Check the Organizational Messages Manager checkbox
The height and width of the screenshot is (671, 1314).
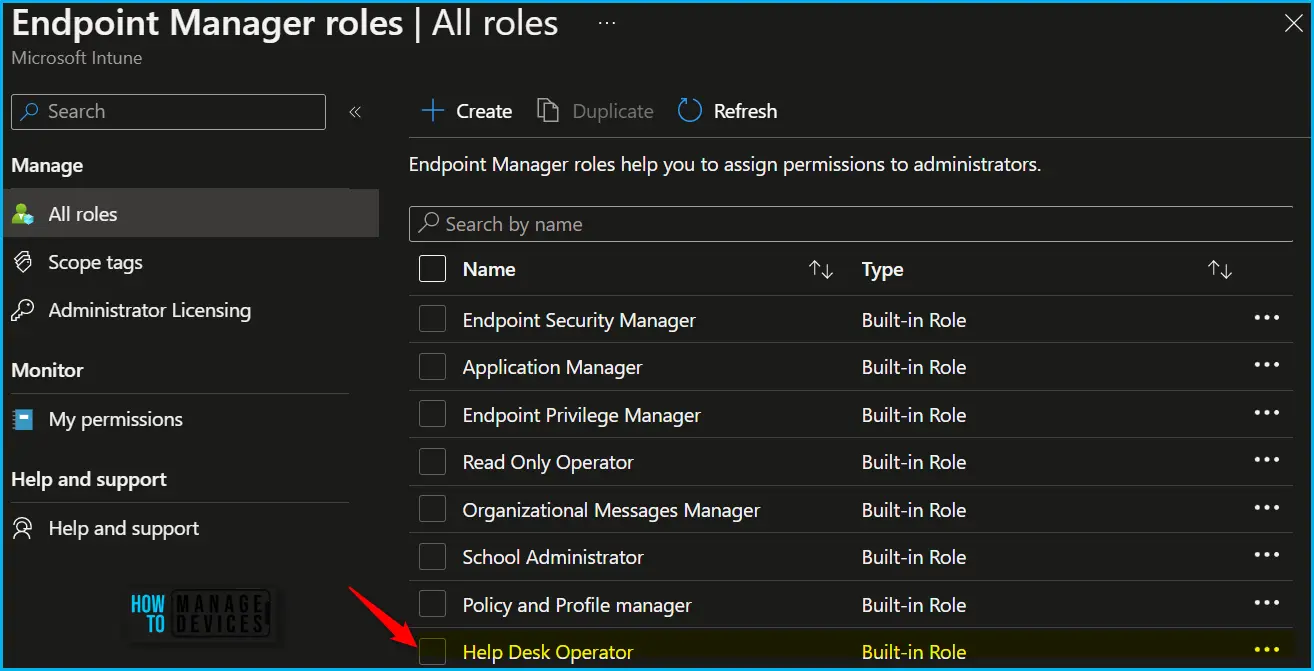432,509
